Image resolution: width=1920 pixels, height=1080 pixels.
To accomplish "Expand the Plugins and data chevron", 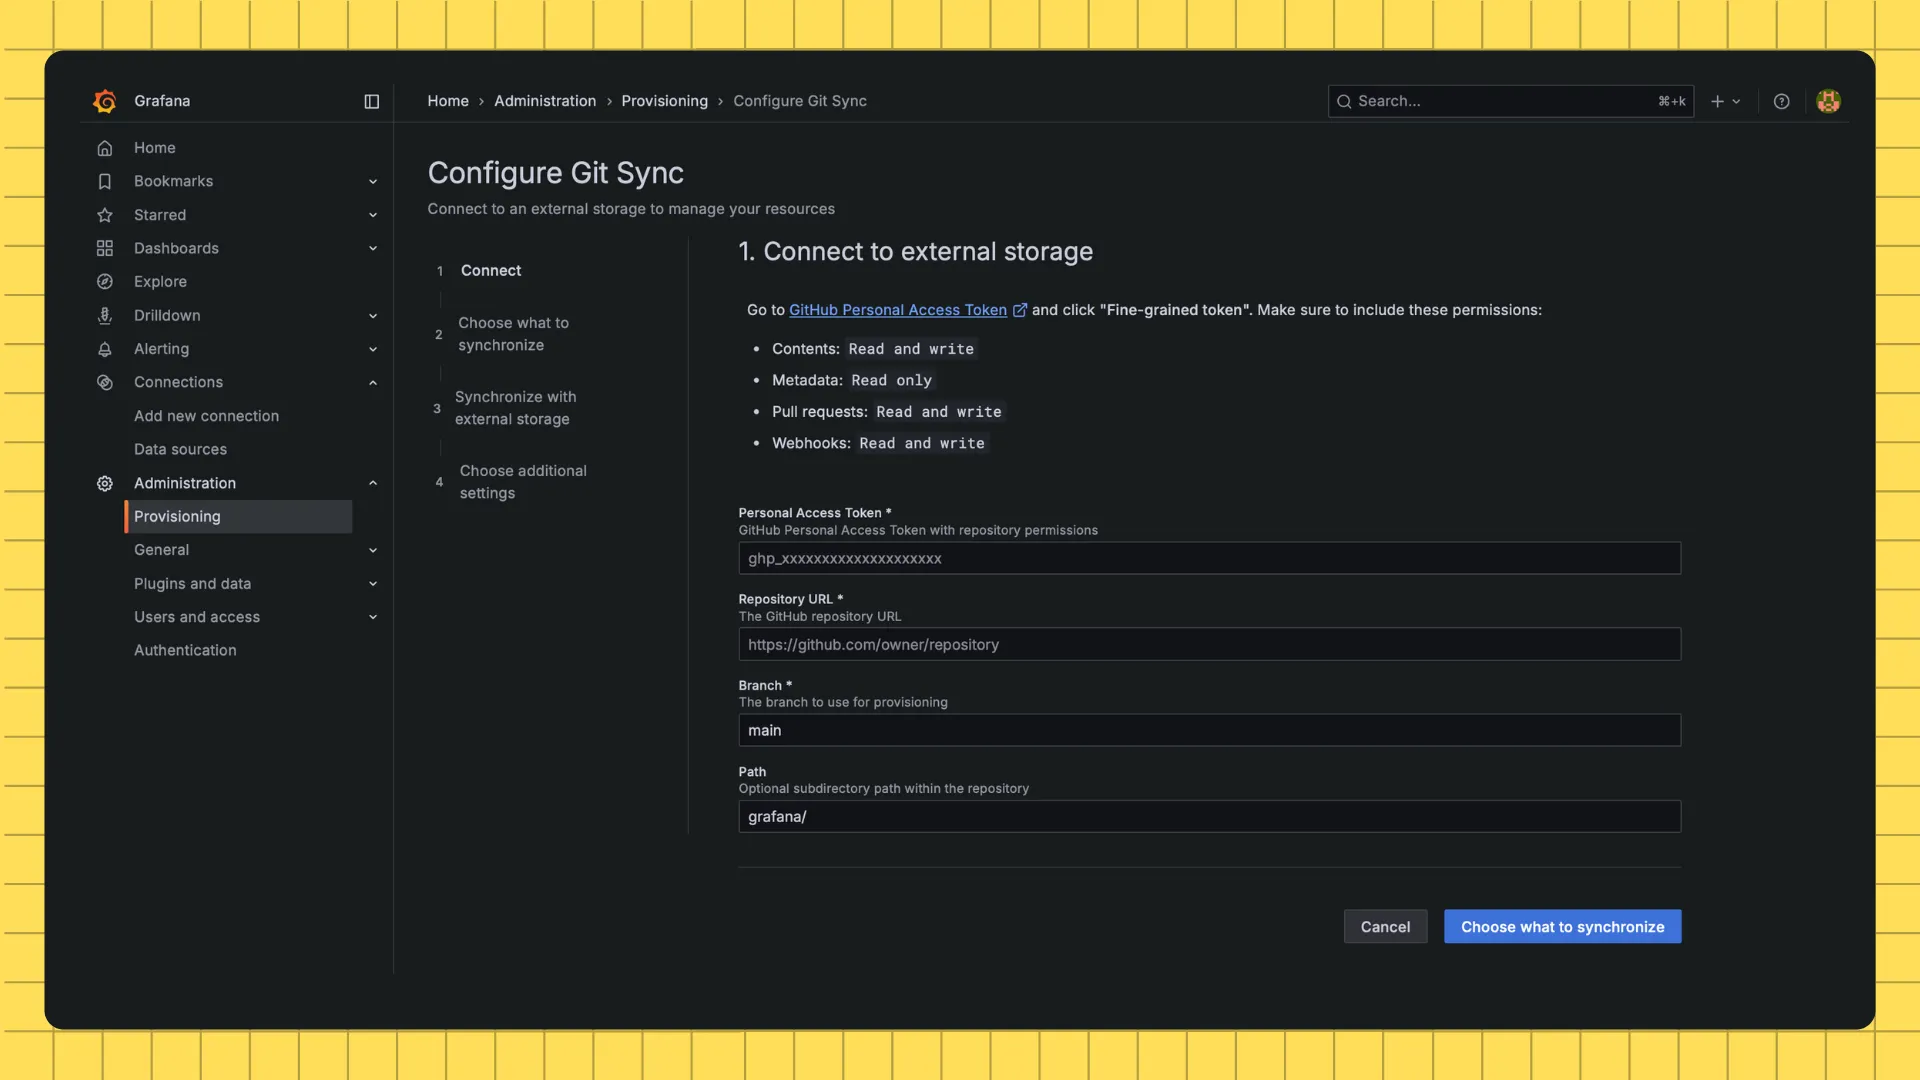I will click(x=373, y=583).
